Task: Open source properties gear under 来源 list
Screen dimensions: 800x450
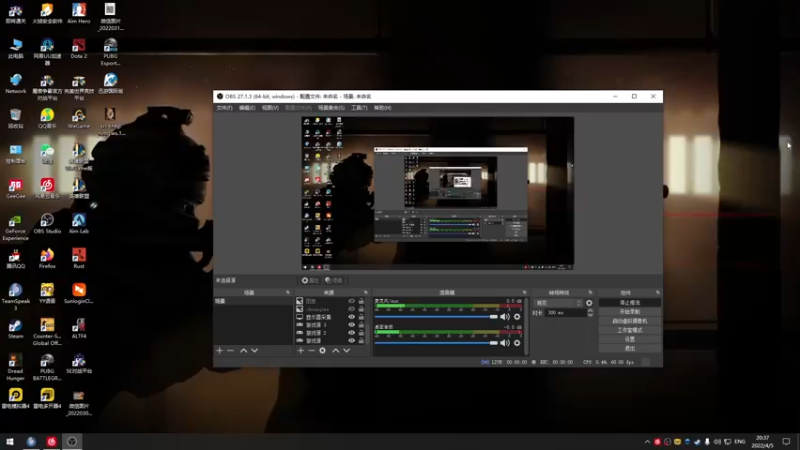Action: 322,351
